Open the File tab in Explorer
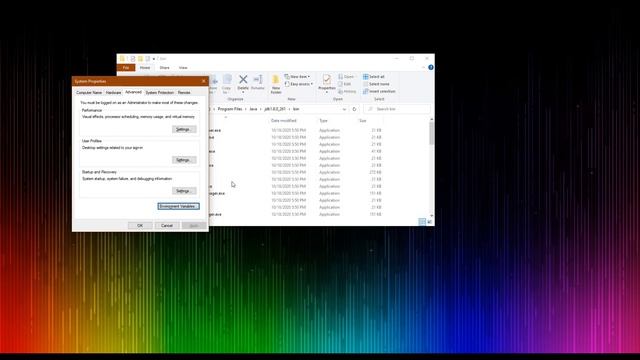Viewport: 640px width, 360px height. (126, 68)
